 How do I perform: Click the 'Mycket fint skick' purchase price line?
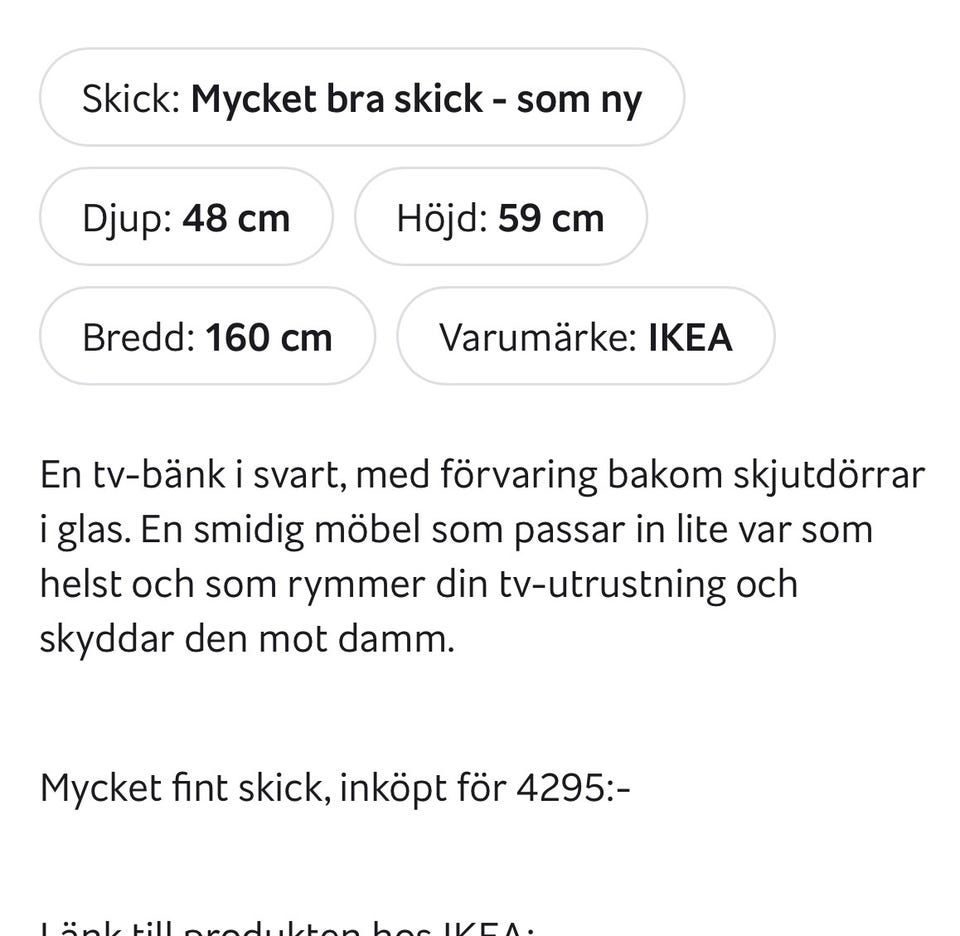tap(335, 787)
